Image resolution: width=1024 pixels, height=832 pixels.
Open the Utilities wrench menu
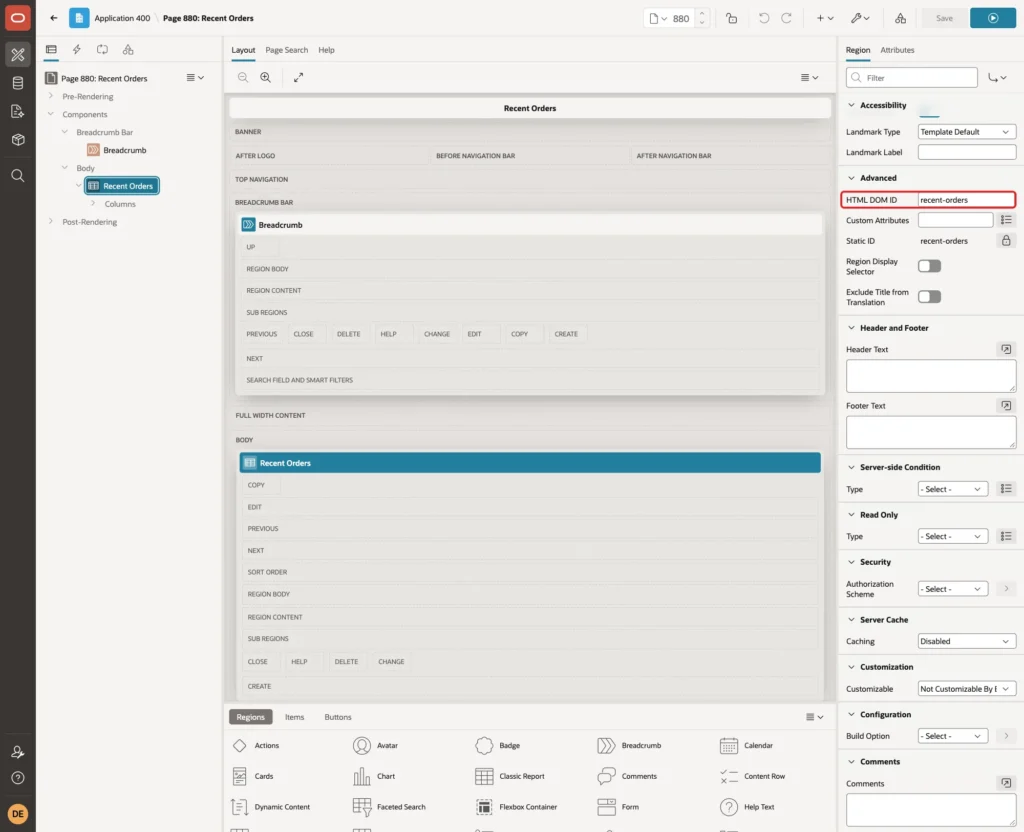point(860,18)
